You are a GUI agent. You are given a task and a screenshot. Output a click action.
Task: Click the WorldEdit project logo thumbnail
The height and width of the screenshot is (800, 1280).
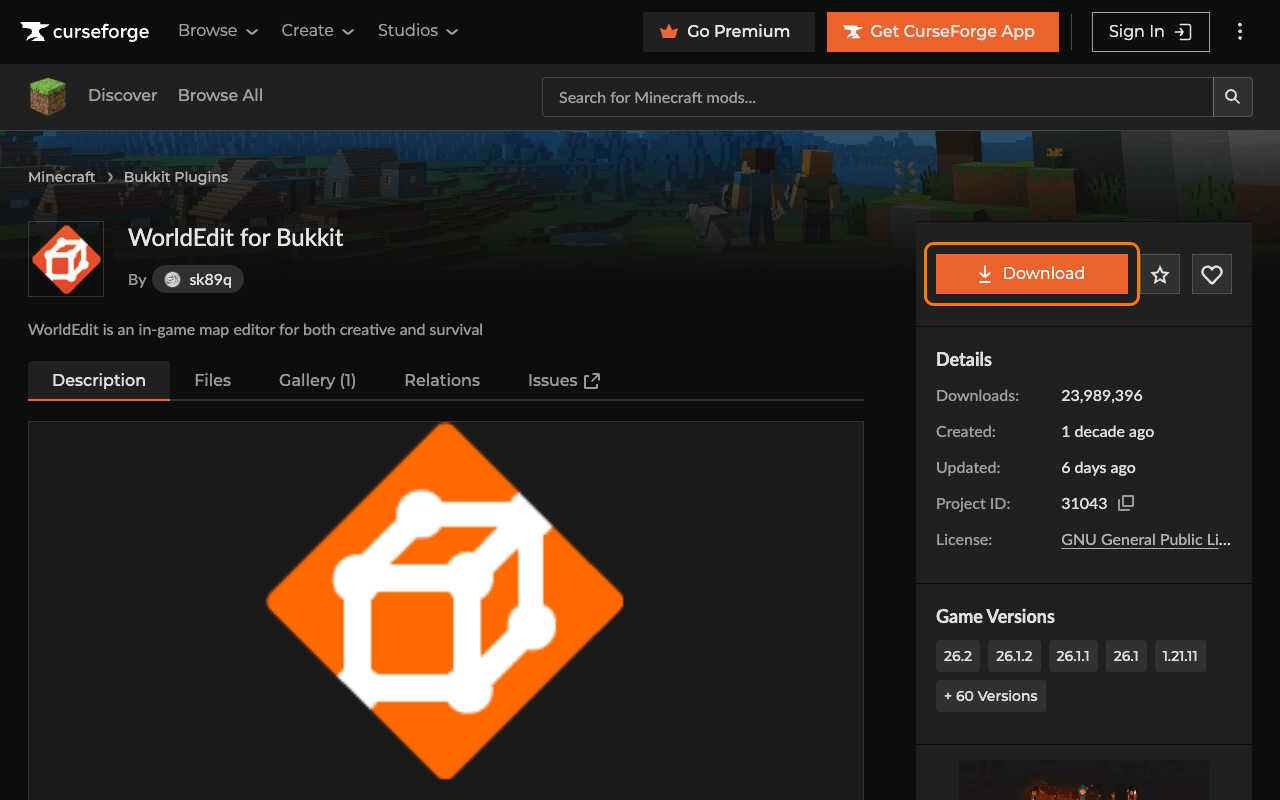pos(66,259)
